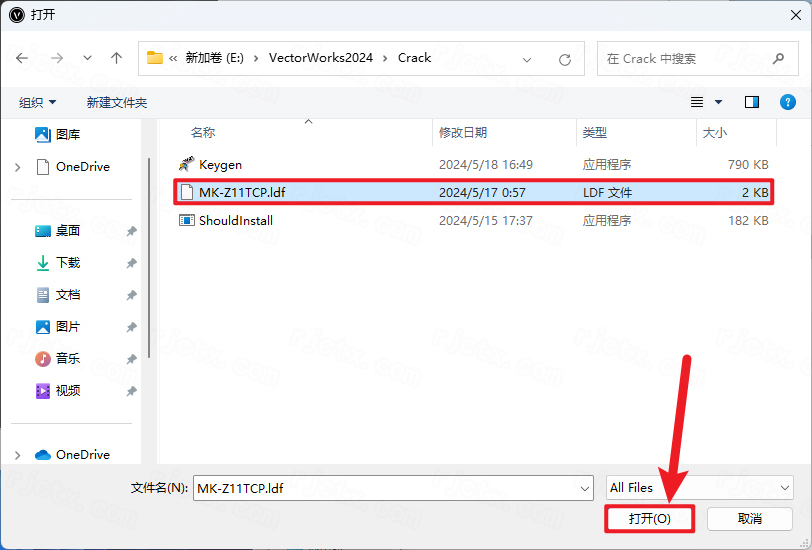The width and height of the screenshot is (812, 550).
Task: Open the view options dropdown arrow
Action: 718,102
